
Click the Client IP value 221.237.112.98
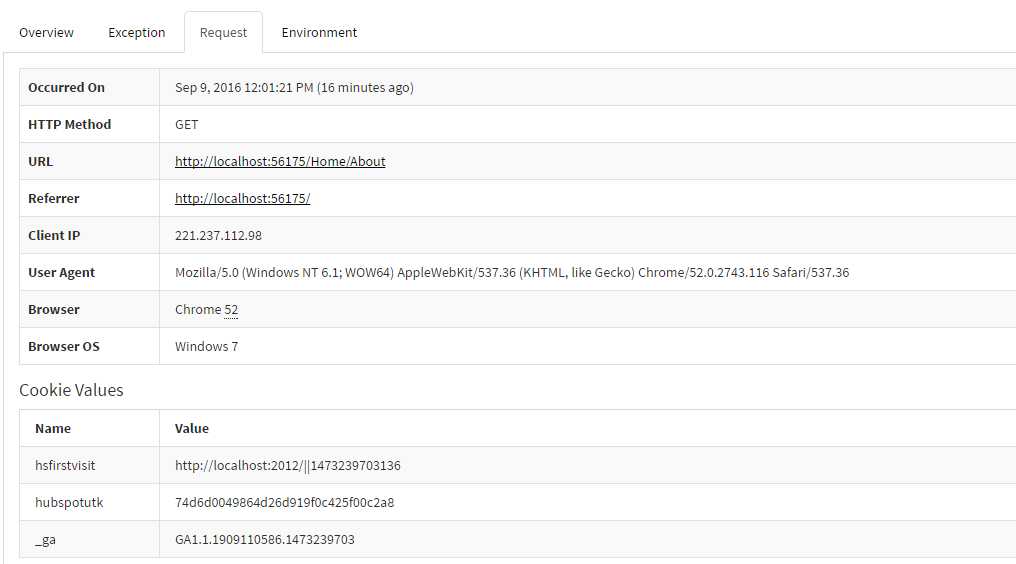pyautogui.click(x=218, y=235)
